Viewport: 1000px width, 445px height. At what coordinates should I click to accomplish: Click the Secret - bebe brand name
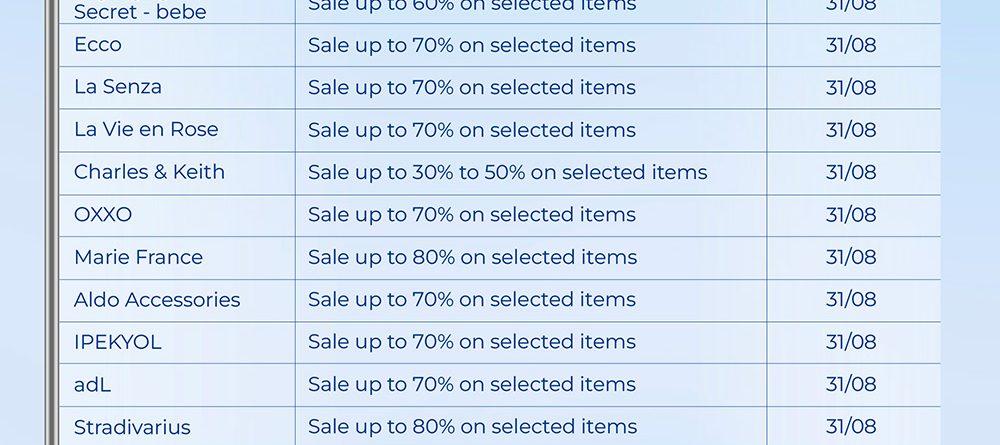pyautogui.click(x=140, y=12)
